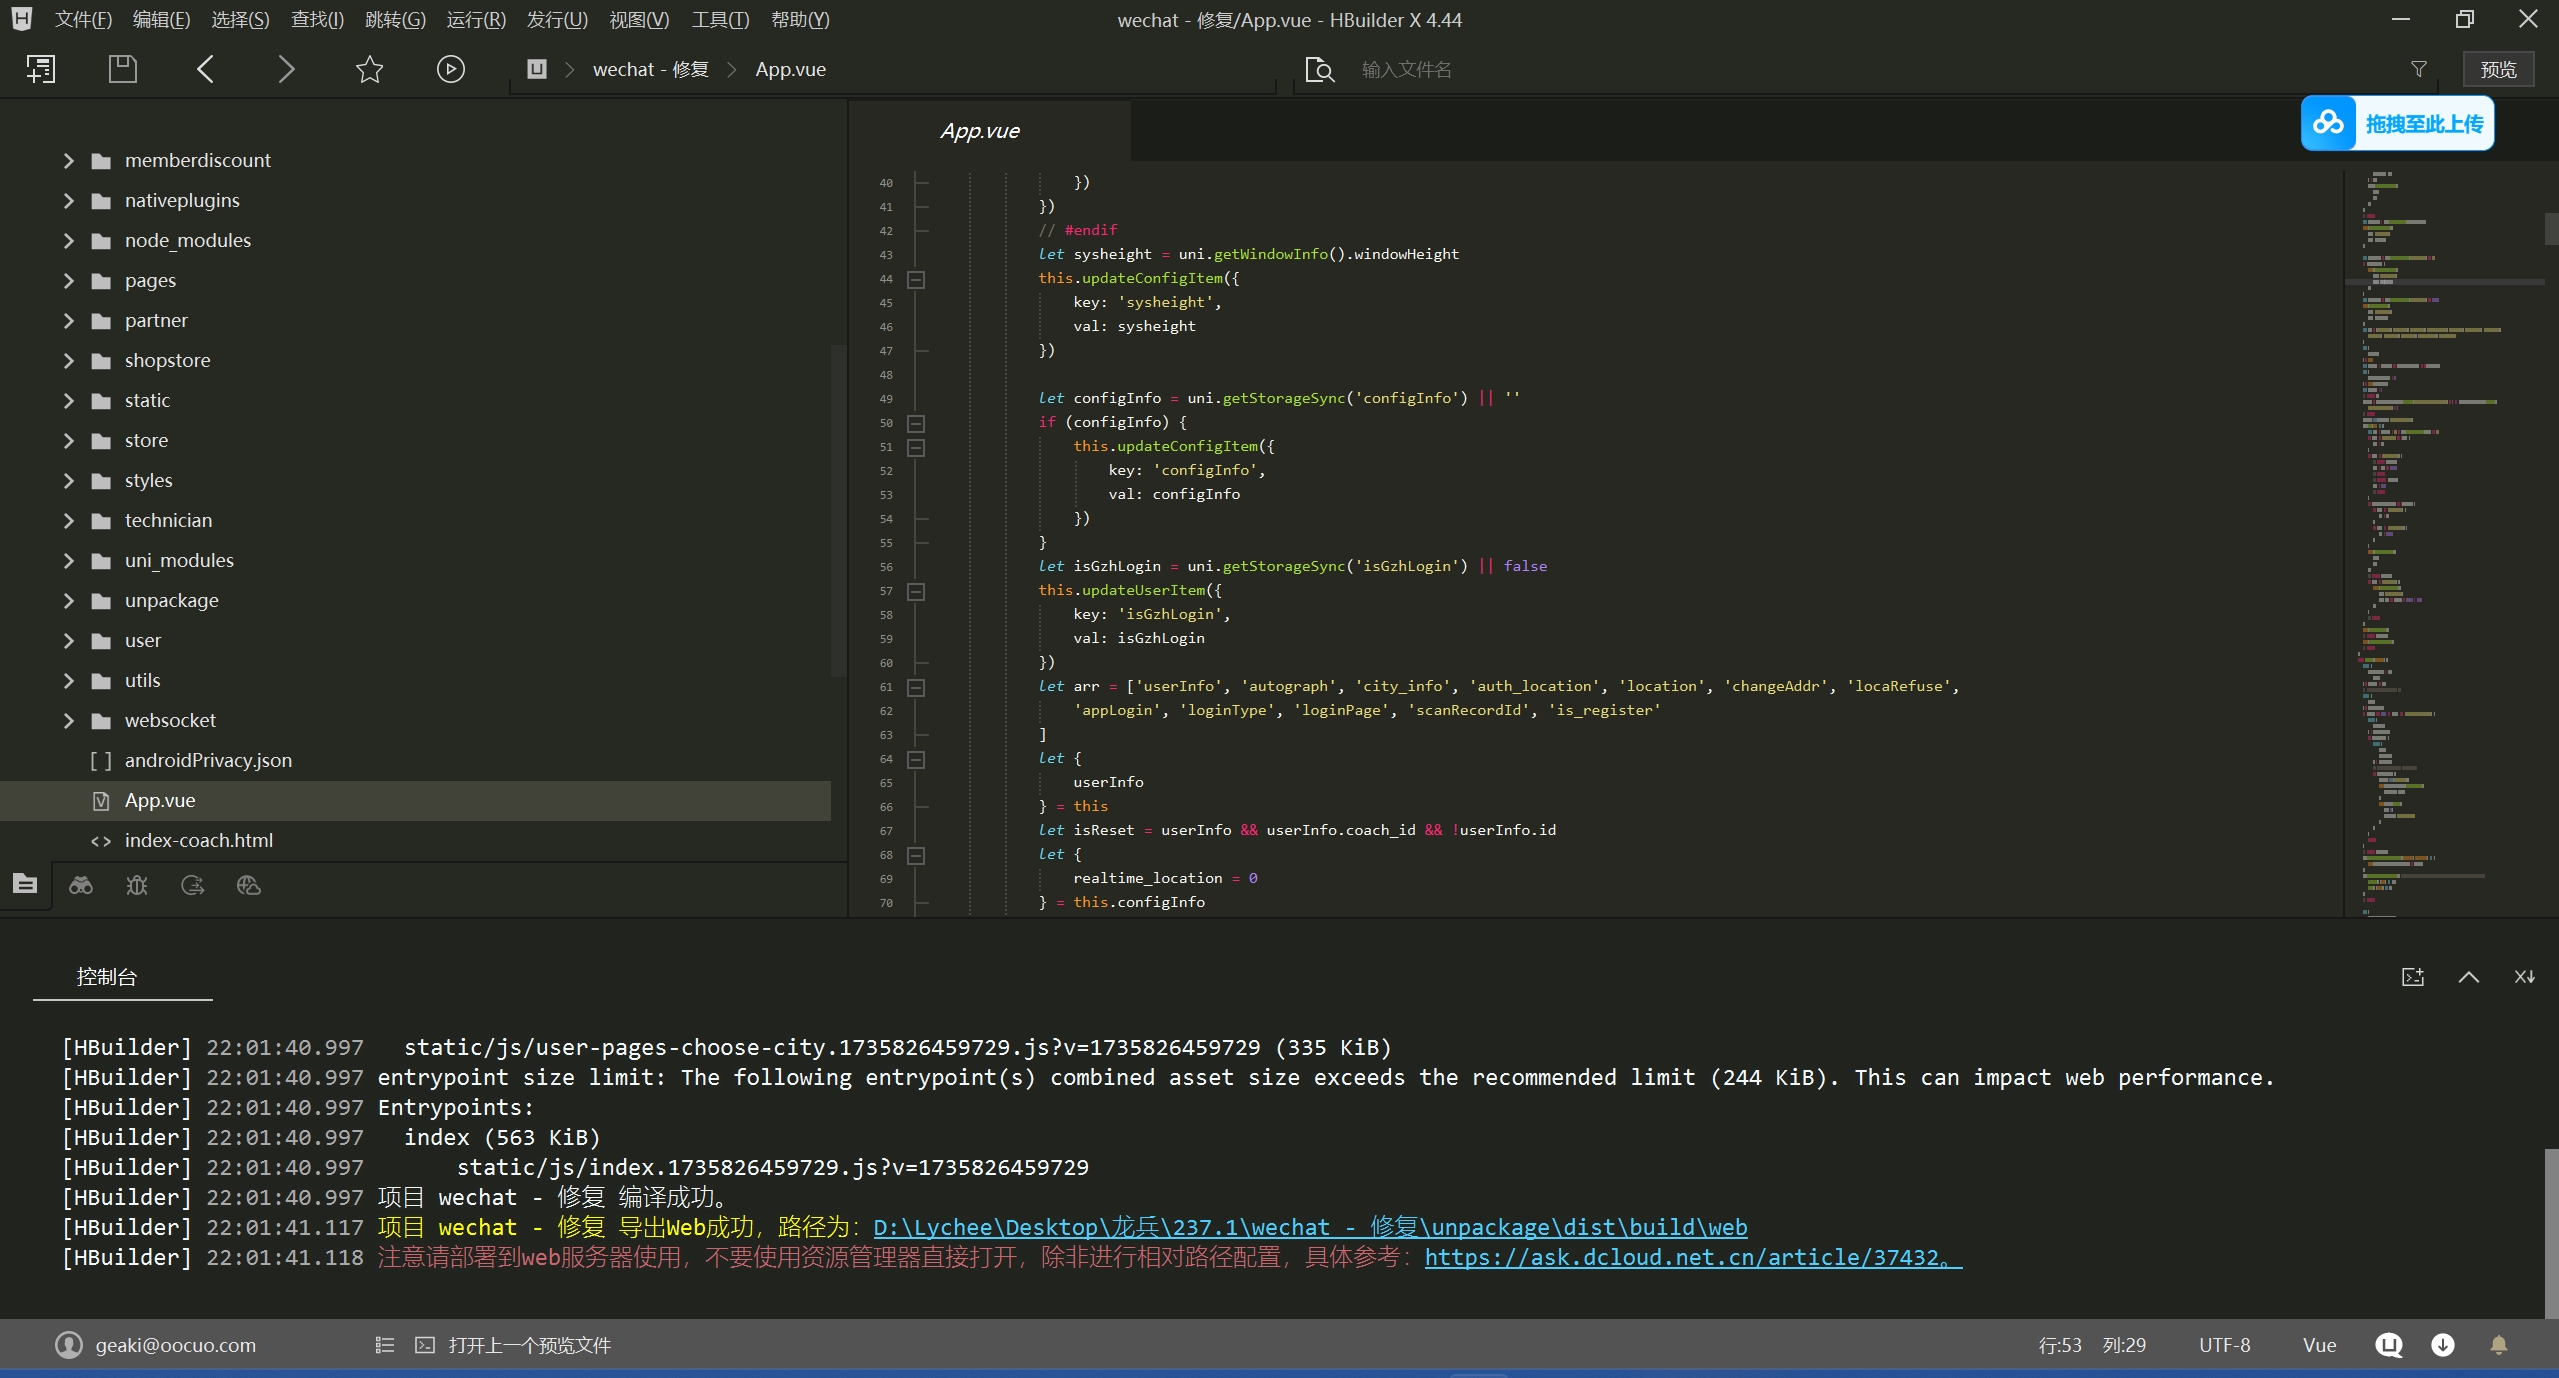Open the ask.dcloud.net.cn article link
The height and width of the screenshot is (1378, 2559).
[1692, 1257]
